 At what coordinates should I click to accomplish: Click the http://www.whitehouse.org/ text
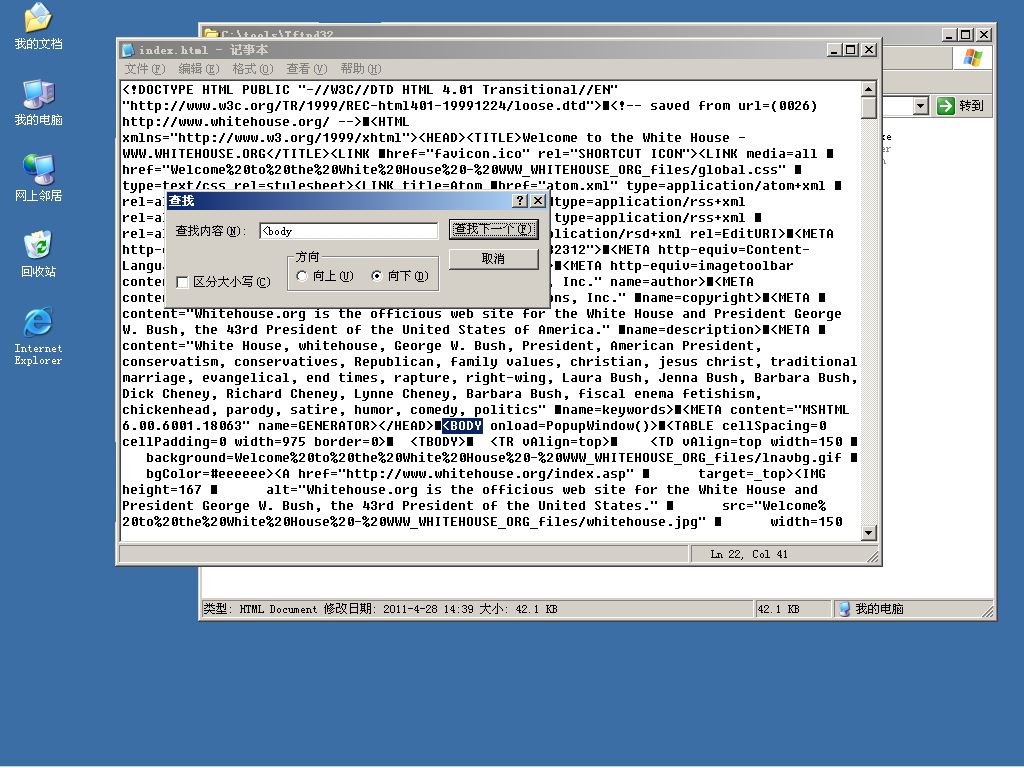[x=226, y=121]
